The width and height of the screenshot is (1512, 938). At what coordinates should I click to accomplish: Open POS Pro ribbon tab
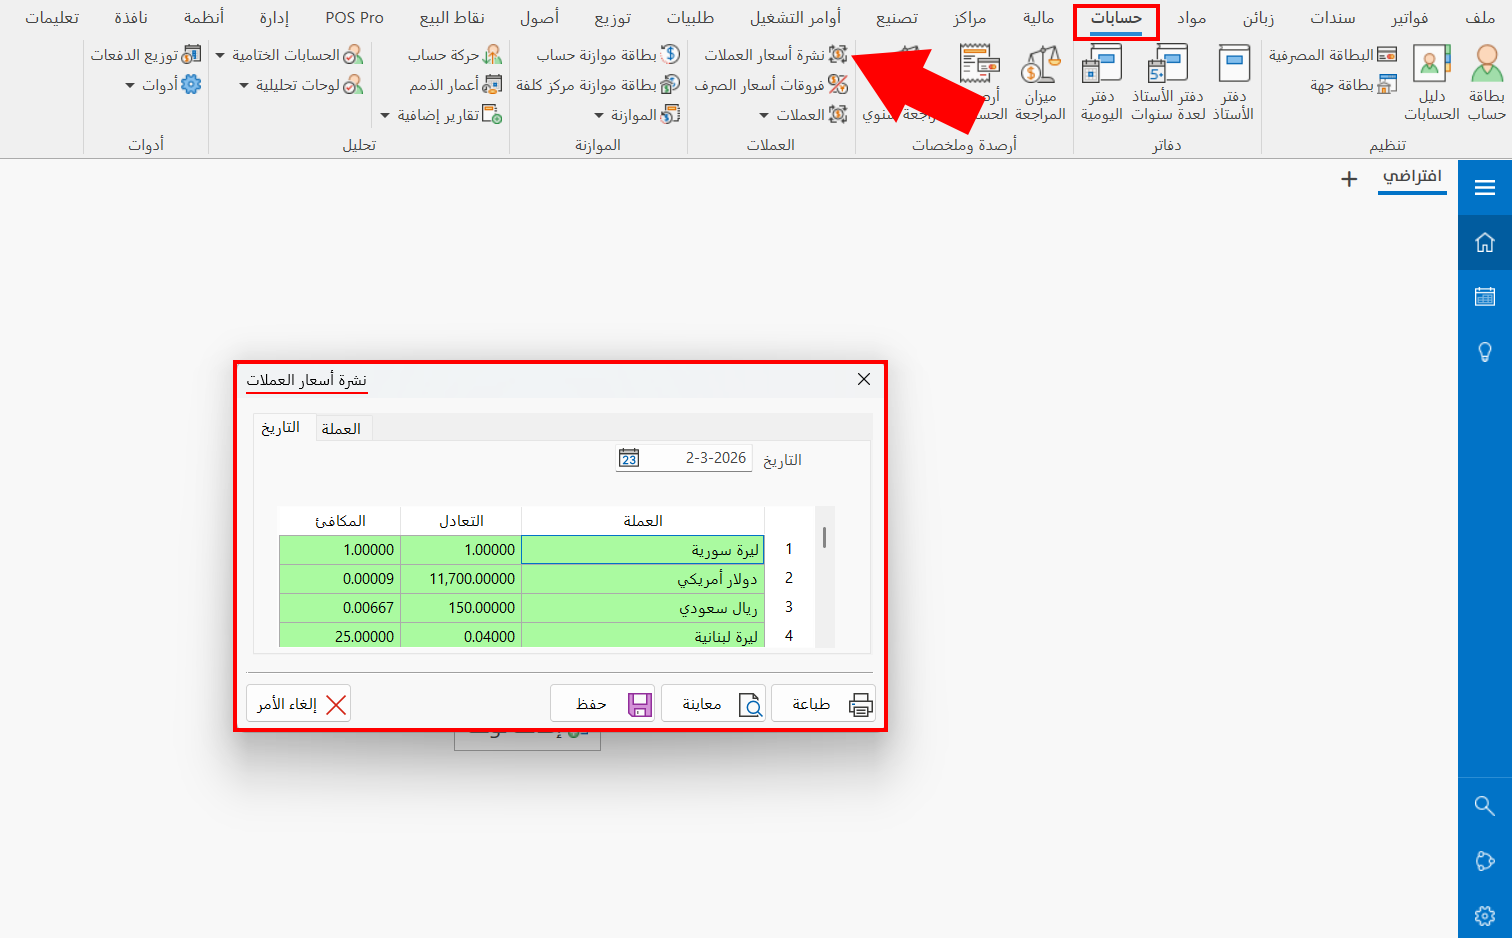[x=354, y=18]
